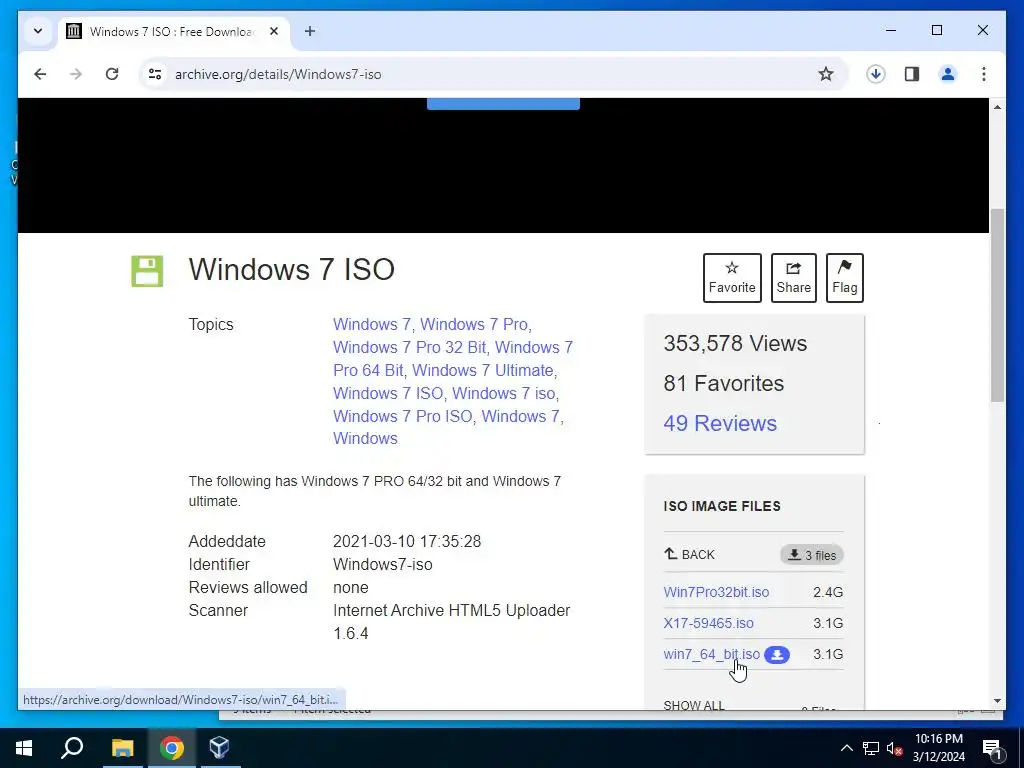Bookmark this page with the star icon
The width and height of the screenshot is (1024, 768).
(x=825, y=74)
